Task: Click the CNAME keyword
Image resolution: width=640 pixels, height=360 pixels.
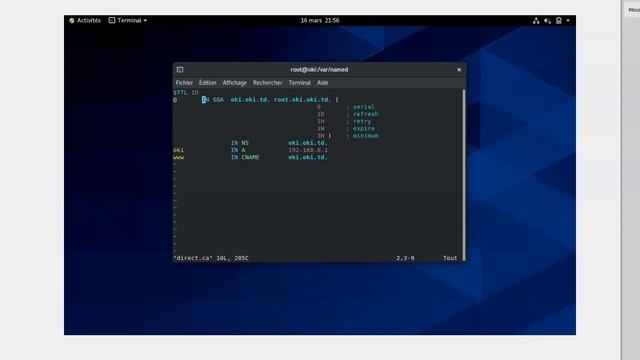Action: 250,158
